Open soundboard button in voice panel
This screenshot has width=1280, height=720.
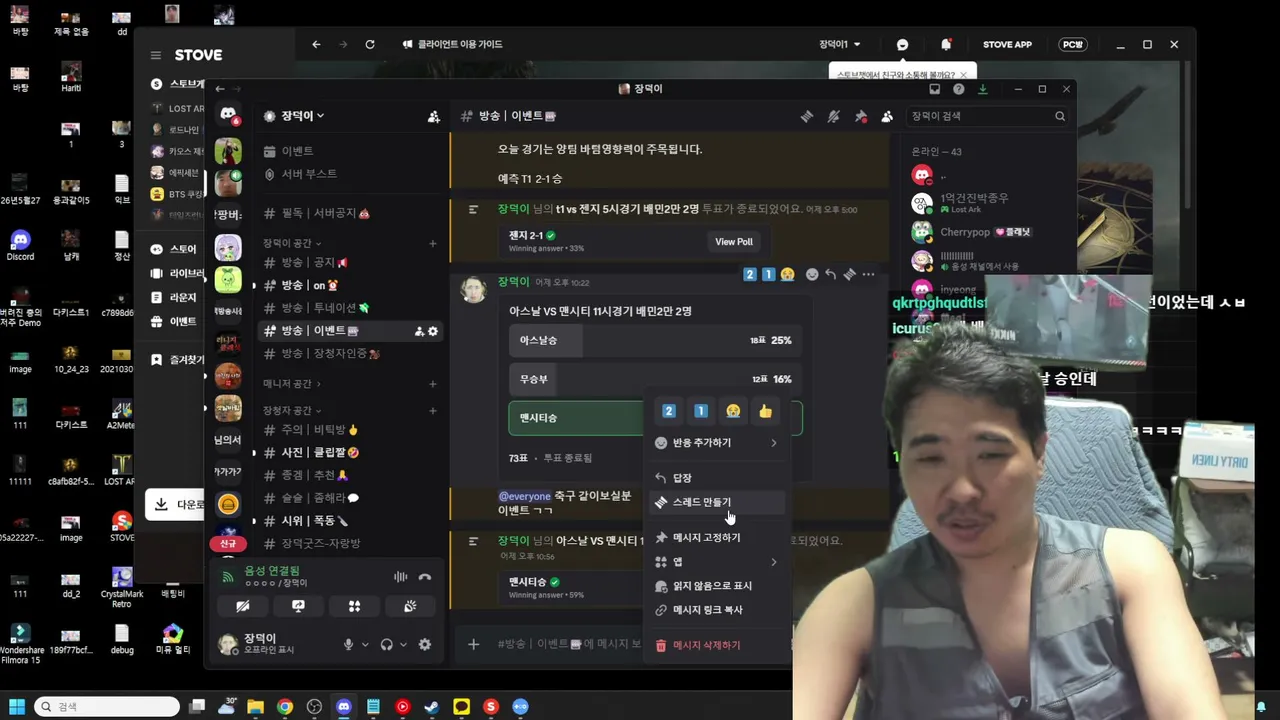[x=410, y=606]
